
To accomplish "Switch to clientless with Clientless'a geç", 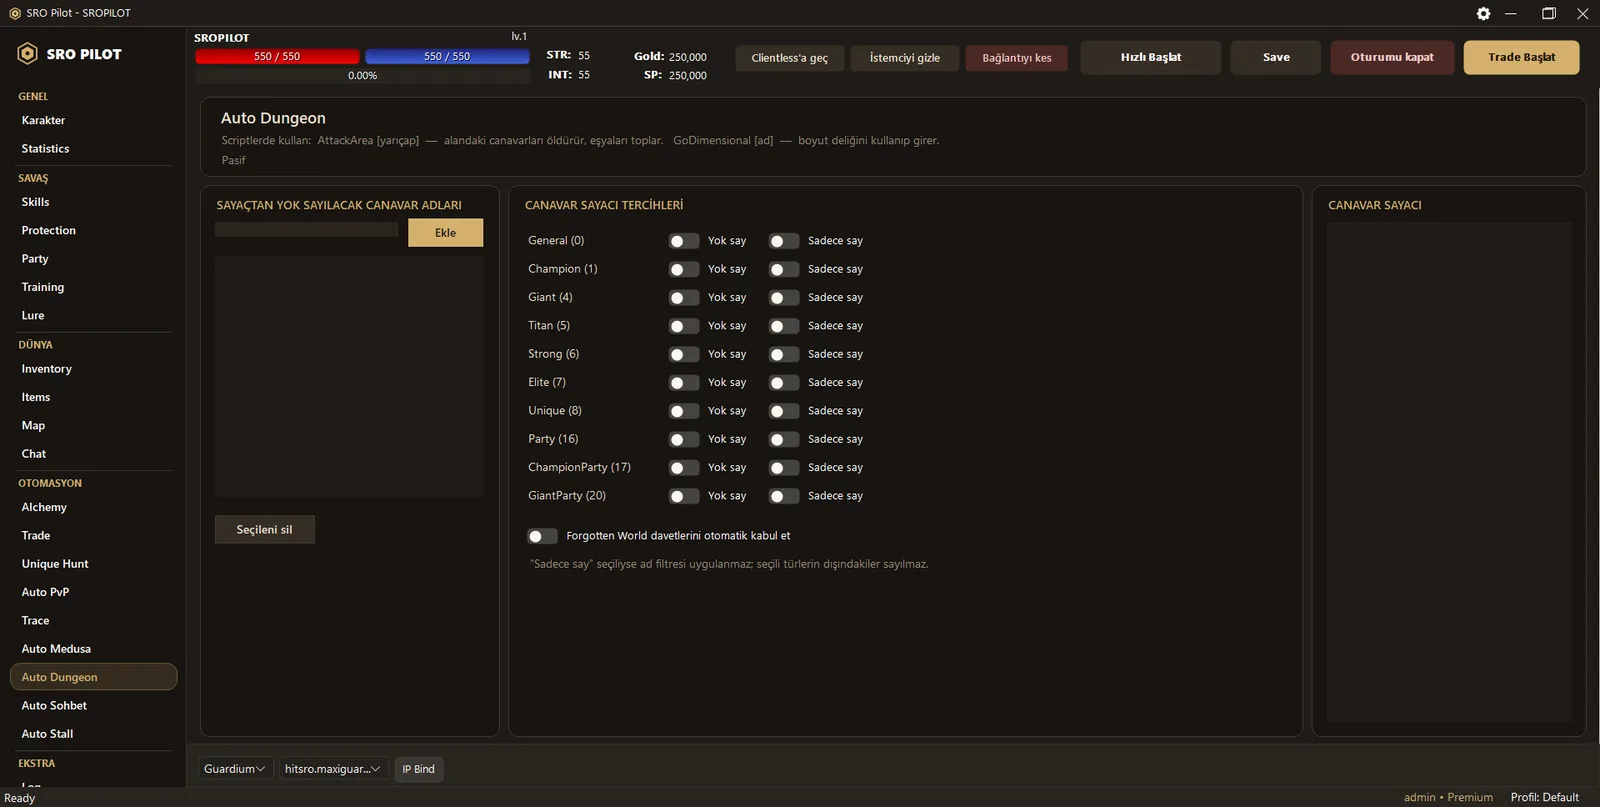I will point(790,58).
